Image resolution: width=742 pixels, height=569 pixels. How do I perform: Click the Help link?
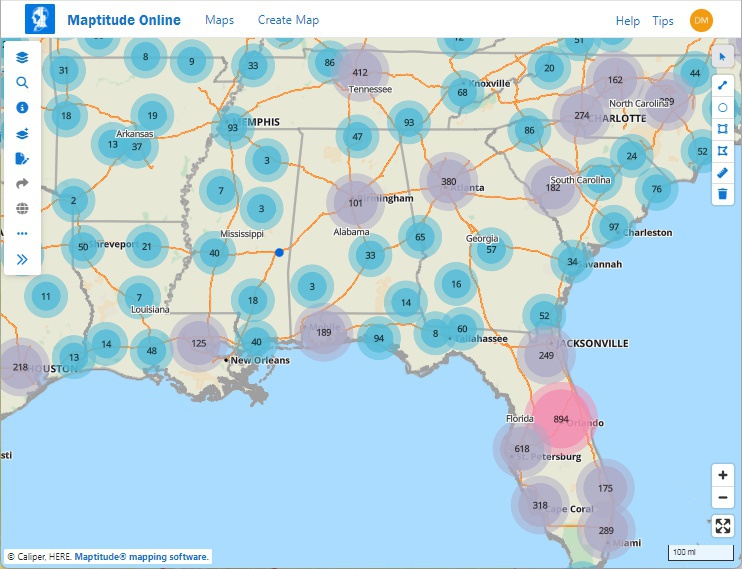point(627,21)
